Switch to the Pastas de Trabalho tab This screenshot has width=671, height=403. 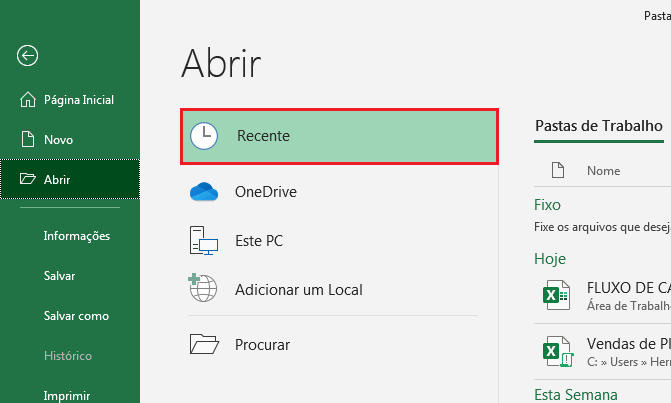pyautogui.click(x=599, y=126)
